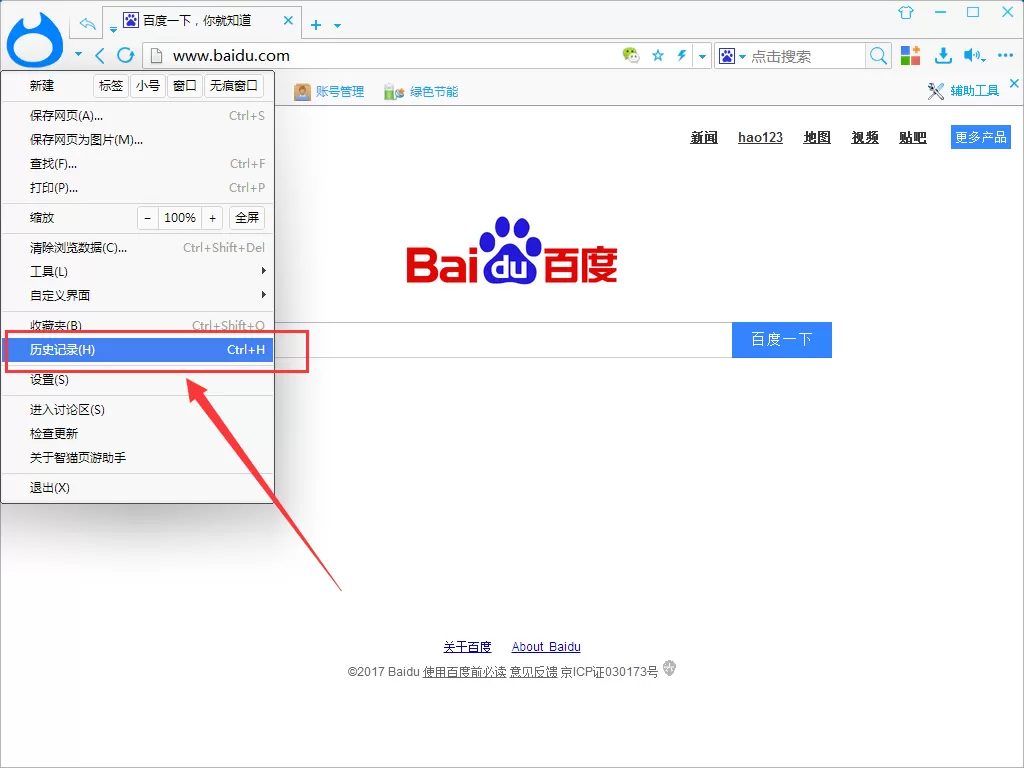Screen dimensions: 1024x768
Task: Click the speaker mute icon
Action: (x=972, y=56)
